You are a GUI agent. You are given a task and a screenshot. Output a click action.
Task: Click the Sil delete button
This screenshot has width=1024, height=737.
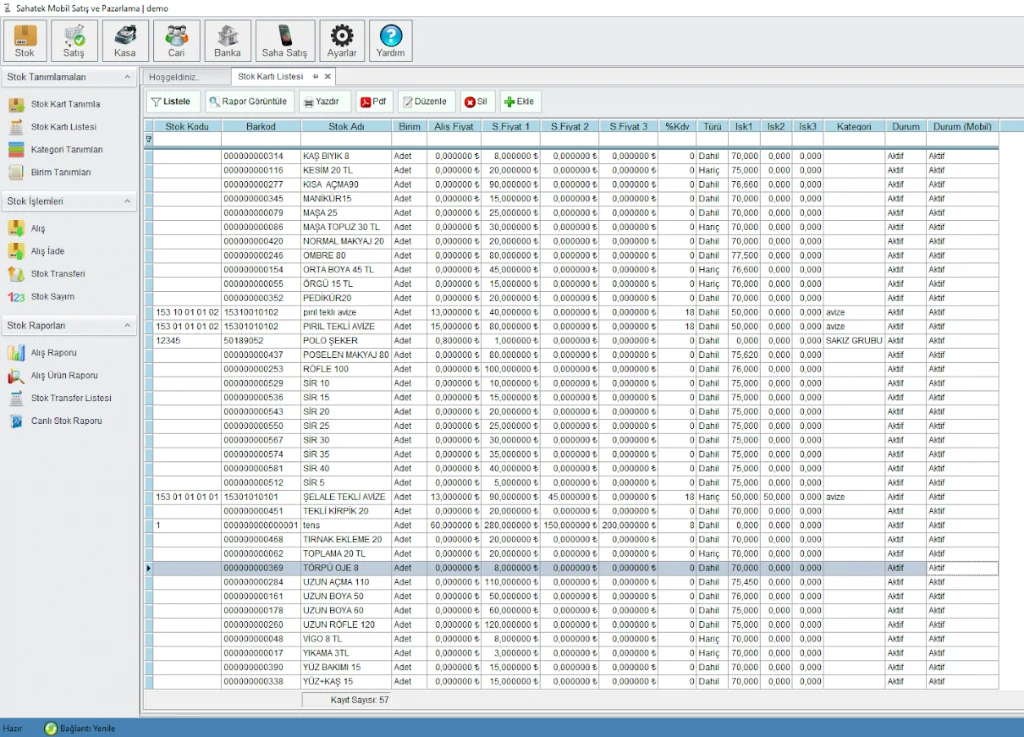[476, 101]
